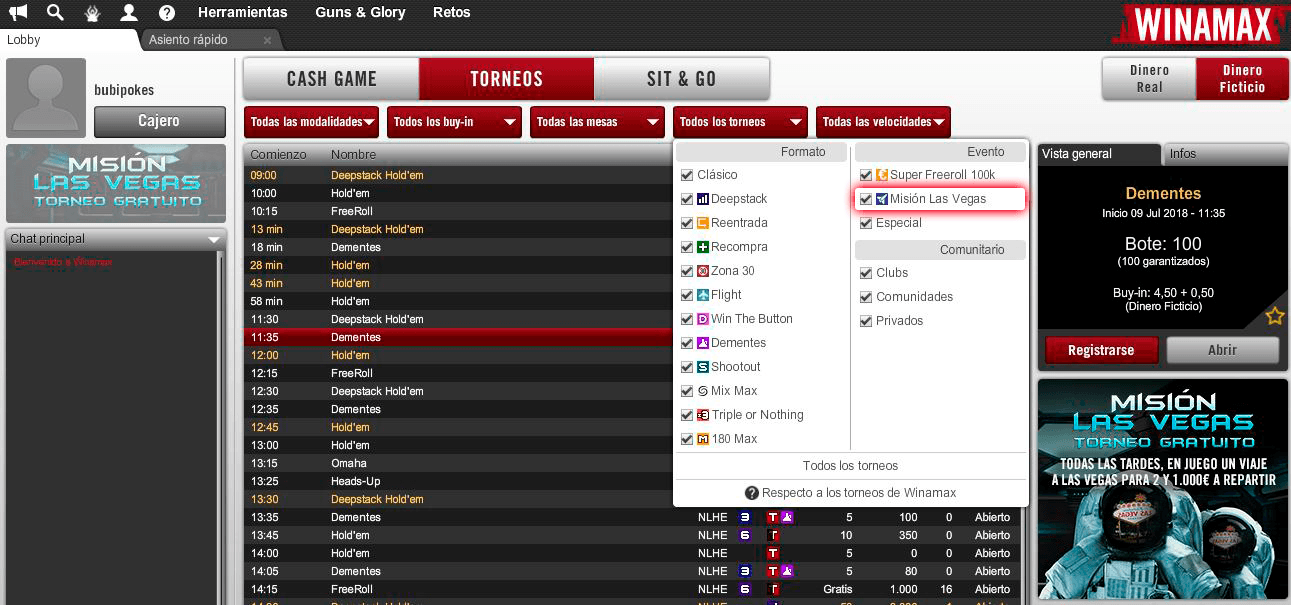Image resolution: width=1291 pixels, height=605 pixels.
Task: Uncheck the Clásico format checkbox
Action: 687,175
